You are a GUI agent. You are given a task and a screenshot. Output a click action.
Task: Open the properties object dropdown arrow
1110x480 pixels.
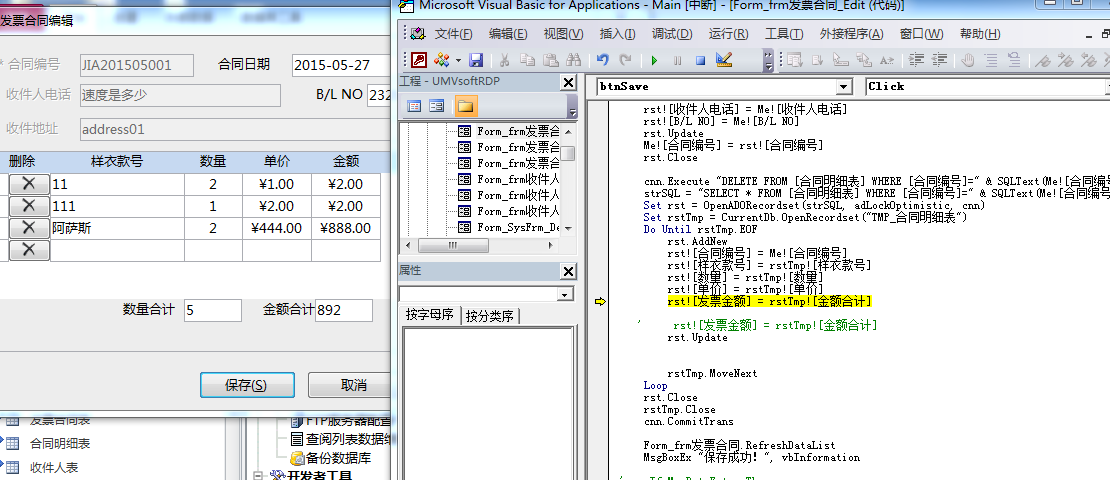[565, 295]
